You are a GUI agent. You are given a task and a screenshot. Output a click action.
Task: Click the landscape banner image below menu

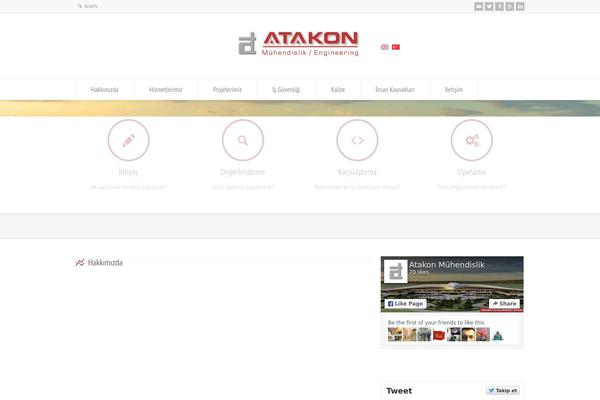pos(300,108)
